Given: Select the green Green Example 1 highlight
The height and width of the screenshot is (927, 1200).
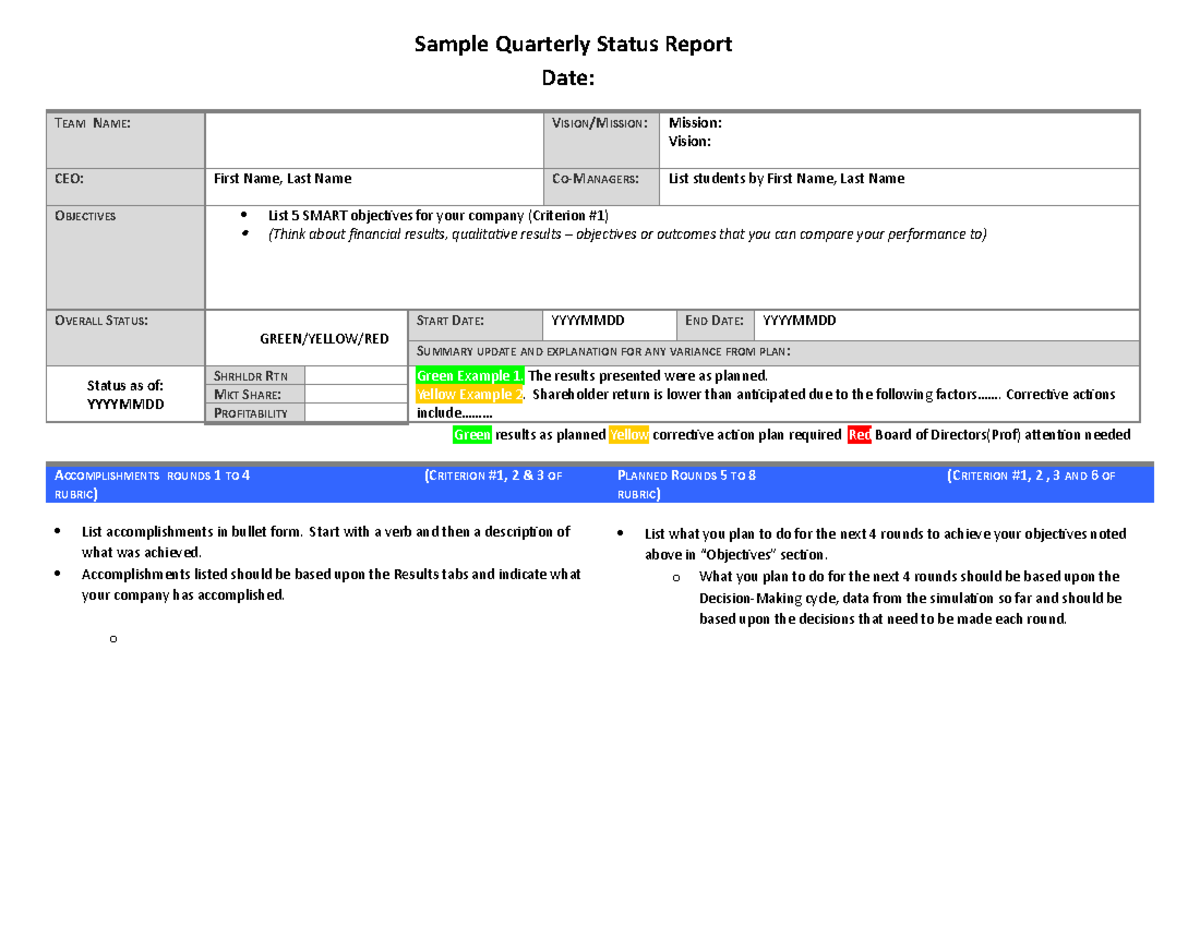Looking at the screenshot, I should coord(470,375).
